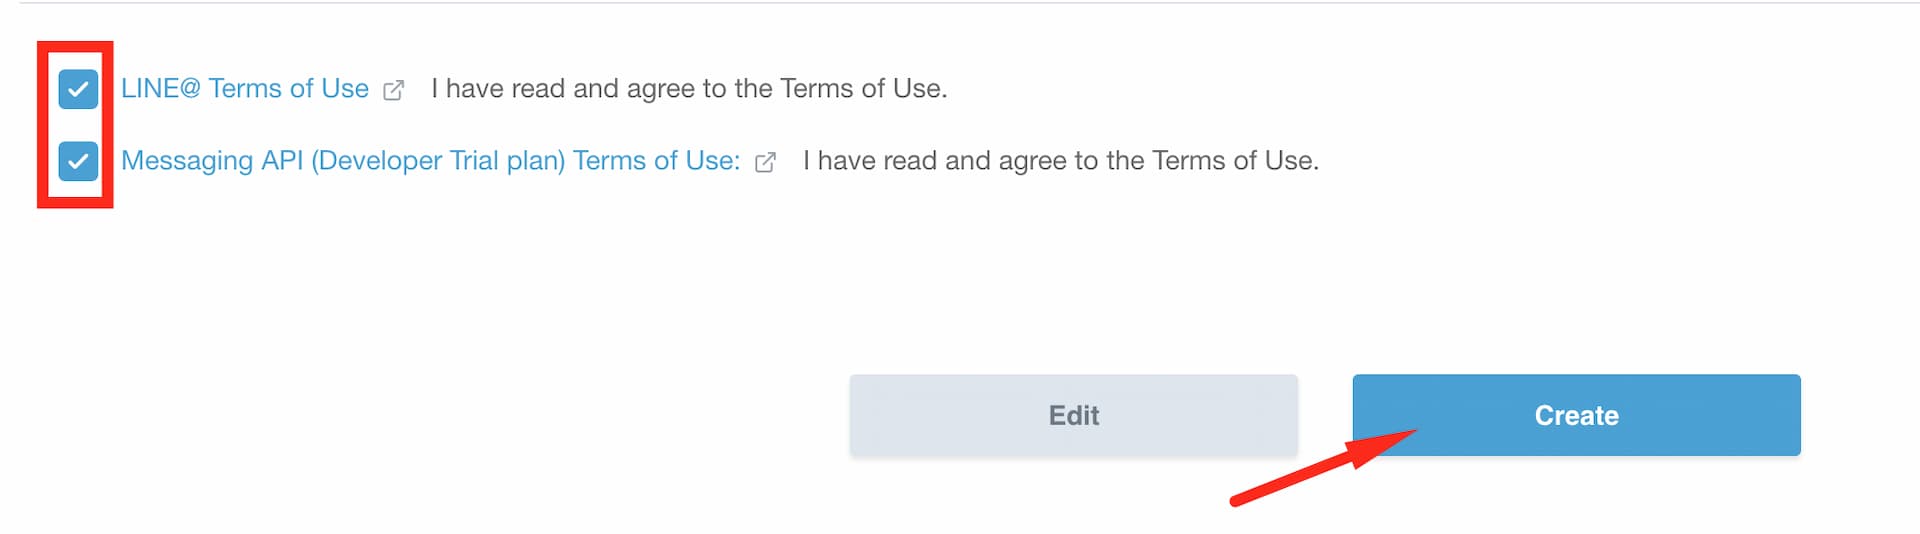Click "Terms of Use." ending the second agreement sentence
Viewport: 1920px width, 534px height.
[1236, 160]
